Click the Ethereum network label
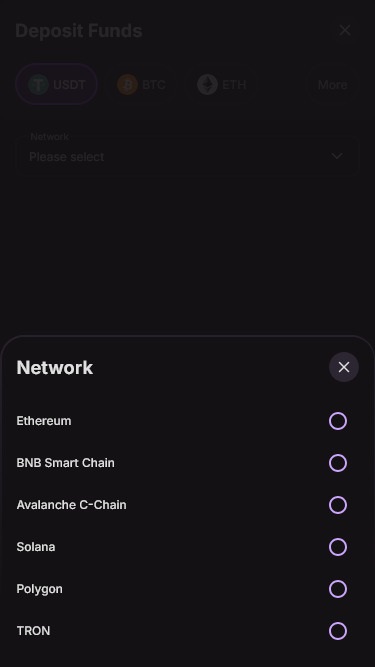The width and height of the screenshot is (375, 667). pyautogui.click(x=44, y=421)
